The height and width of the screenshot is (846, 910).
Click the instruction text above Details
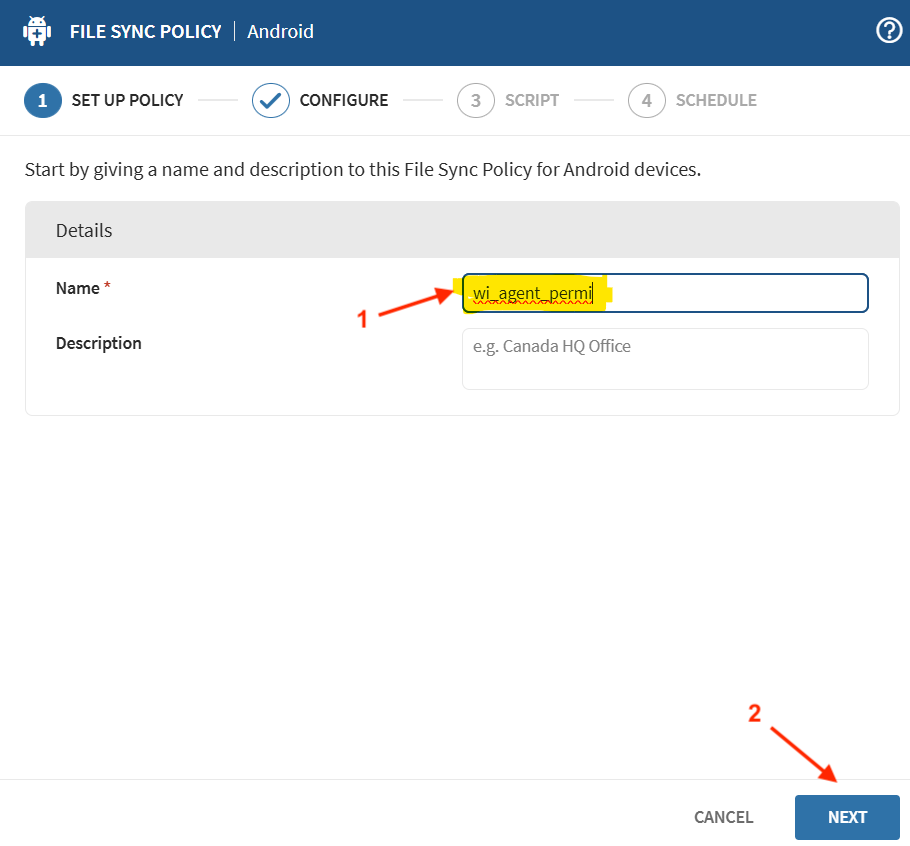tap(362, 169)
